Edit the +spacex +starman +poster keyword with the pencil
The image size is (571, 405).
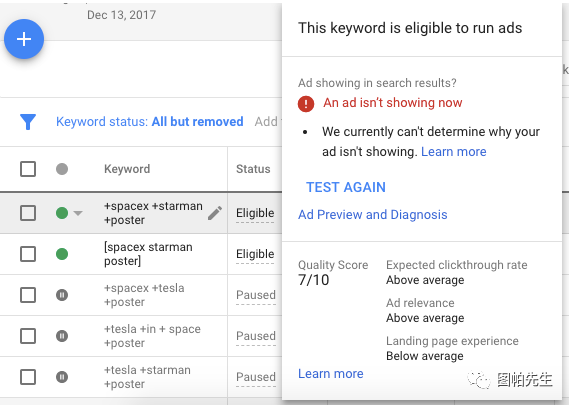click(215, 213)
